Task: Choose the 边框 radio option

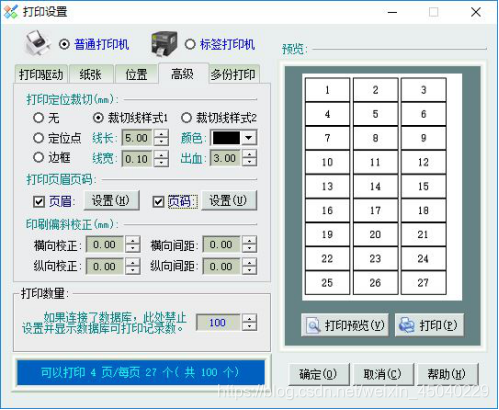Action: [x=38, y=157]
